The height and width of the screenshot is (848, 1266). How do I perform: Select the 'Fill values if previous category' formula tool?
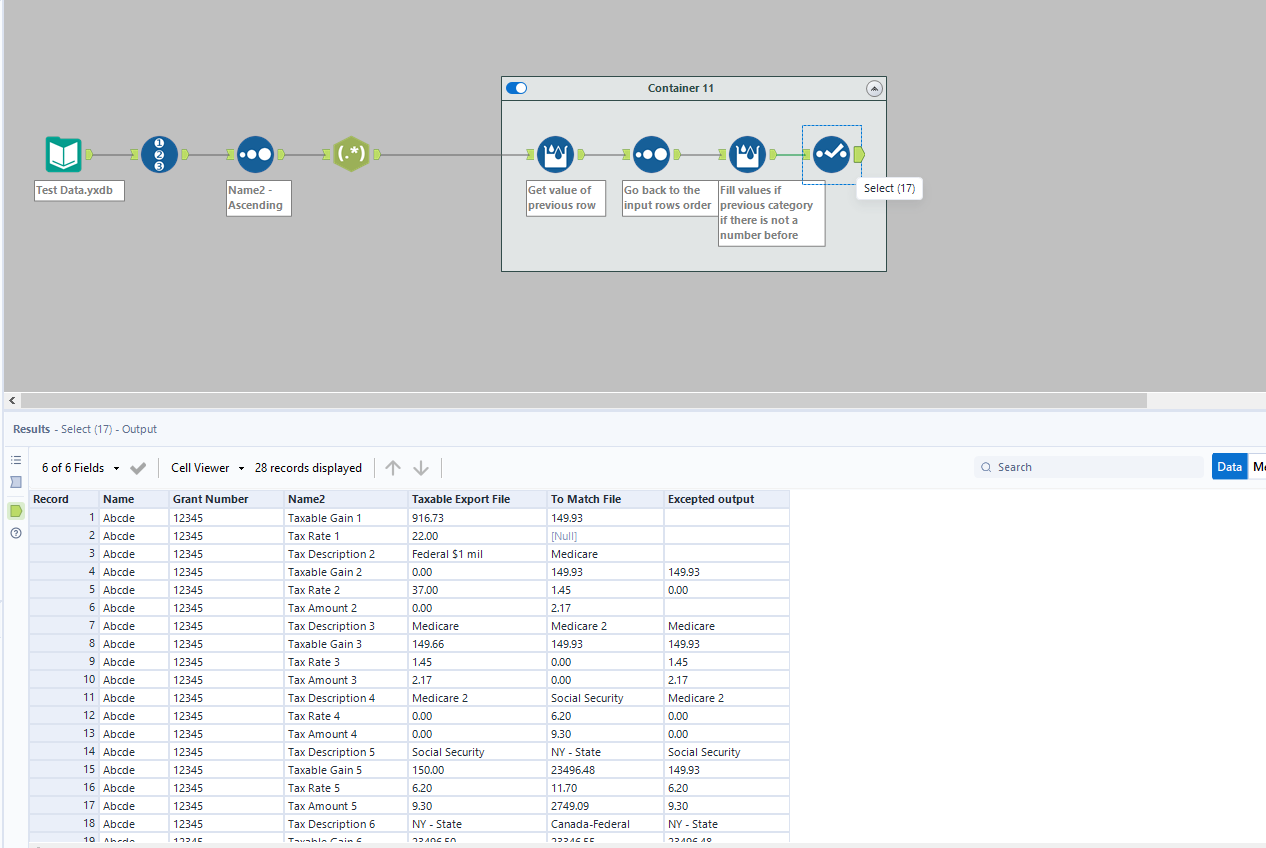tap(747, 153)
